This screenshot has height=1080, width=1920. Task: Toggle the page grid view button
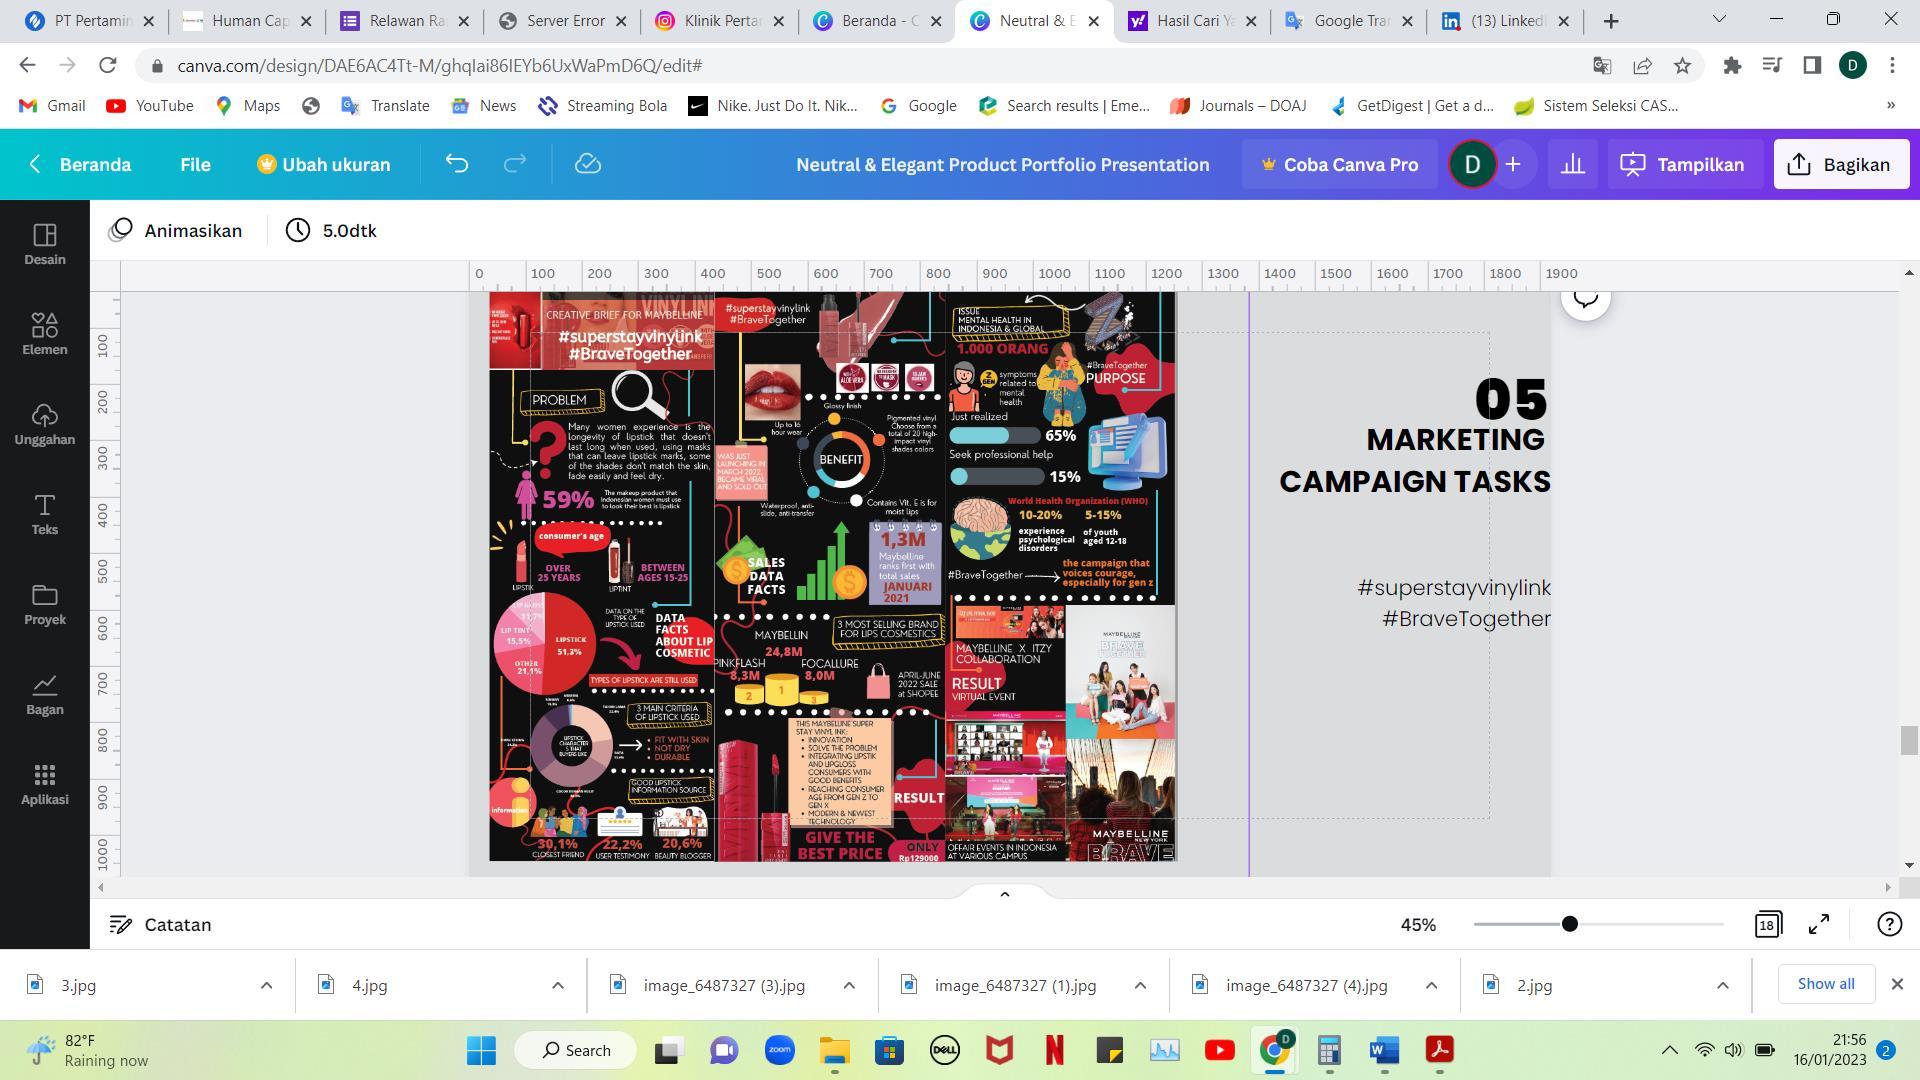1768,924
